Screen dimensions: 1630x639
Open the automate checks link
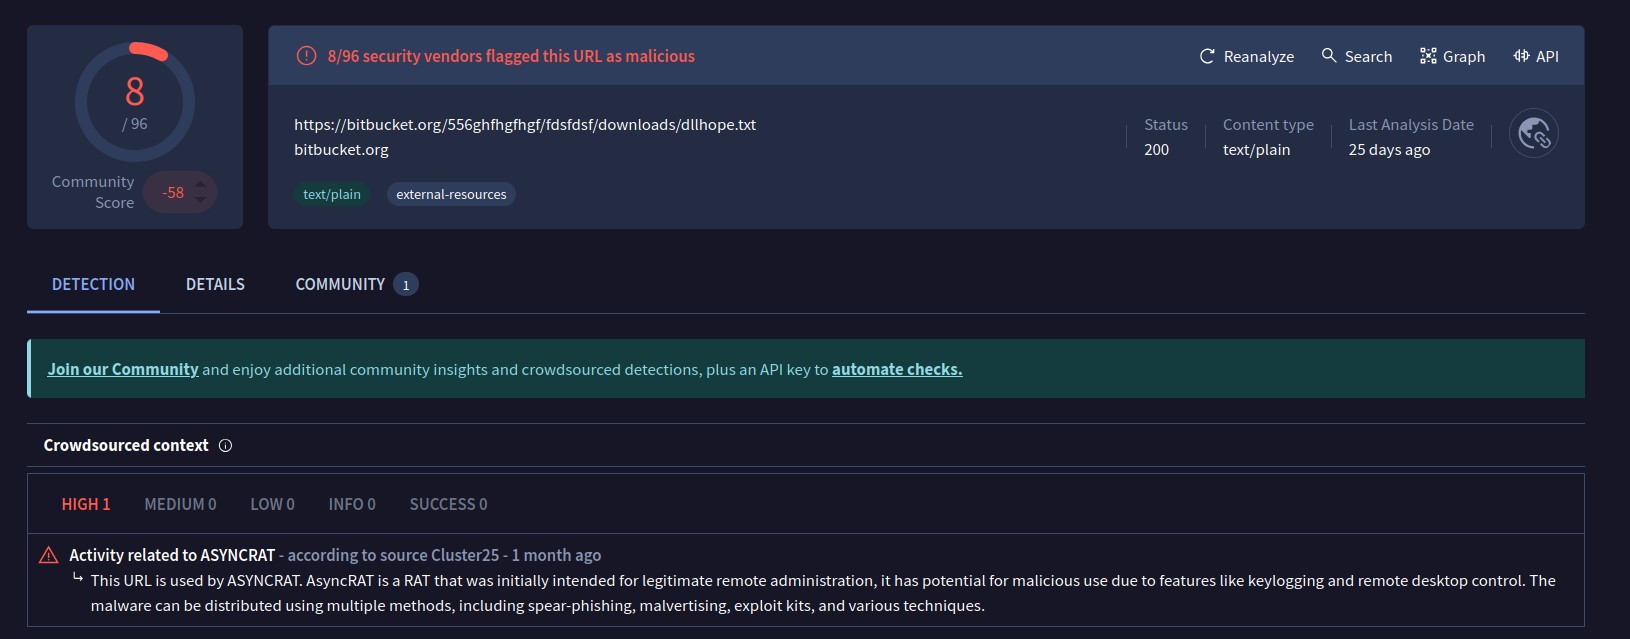[x=897, y=370]
